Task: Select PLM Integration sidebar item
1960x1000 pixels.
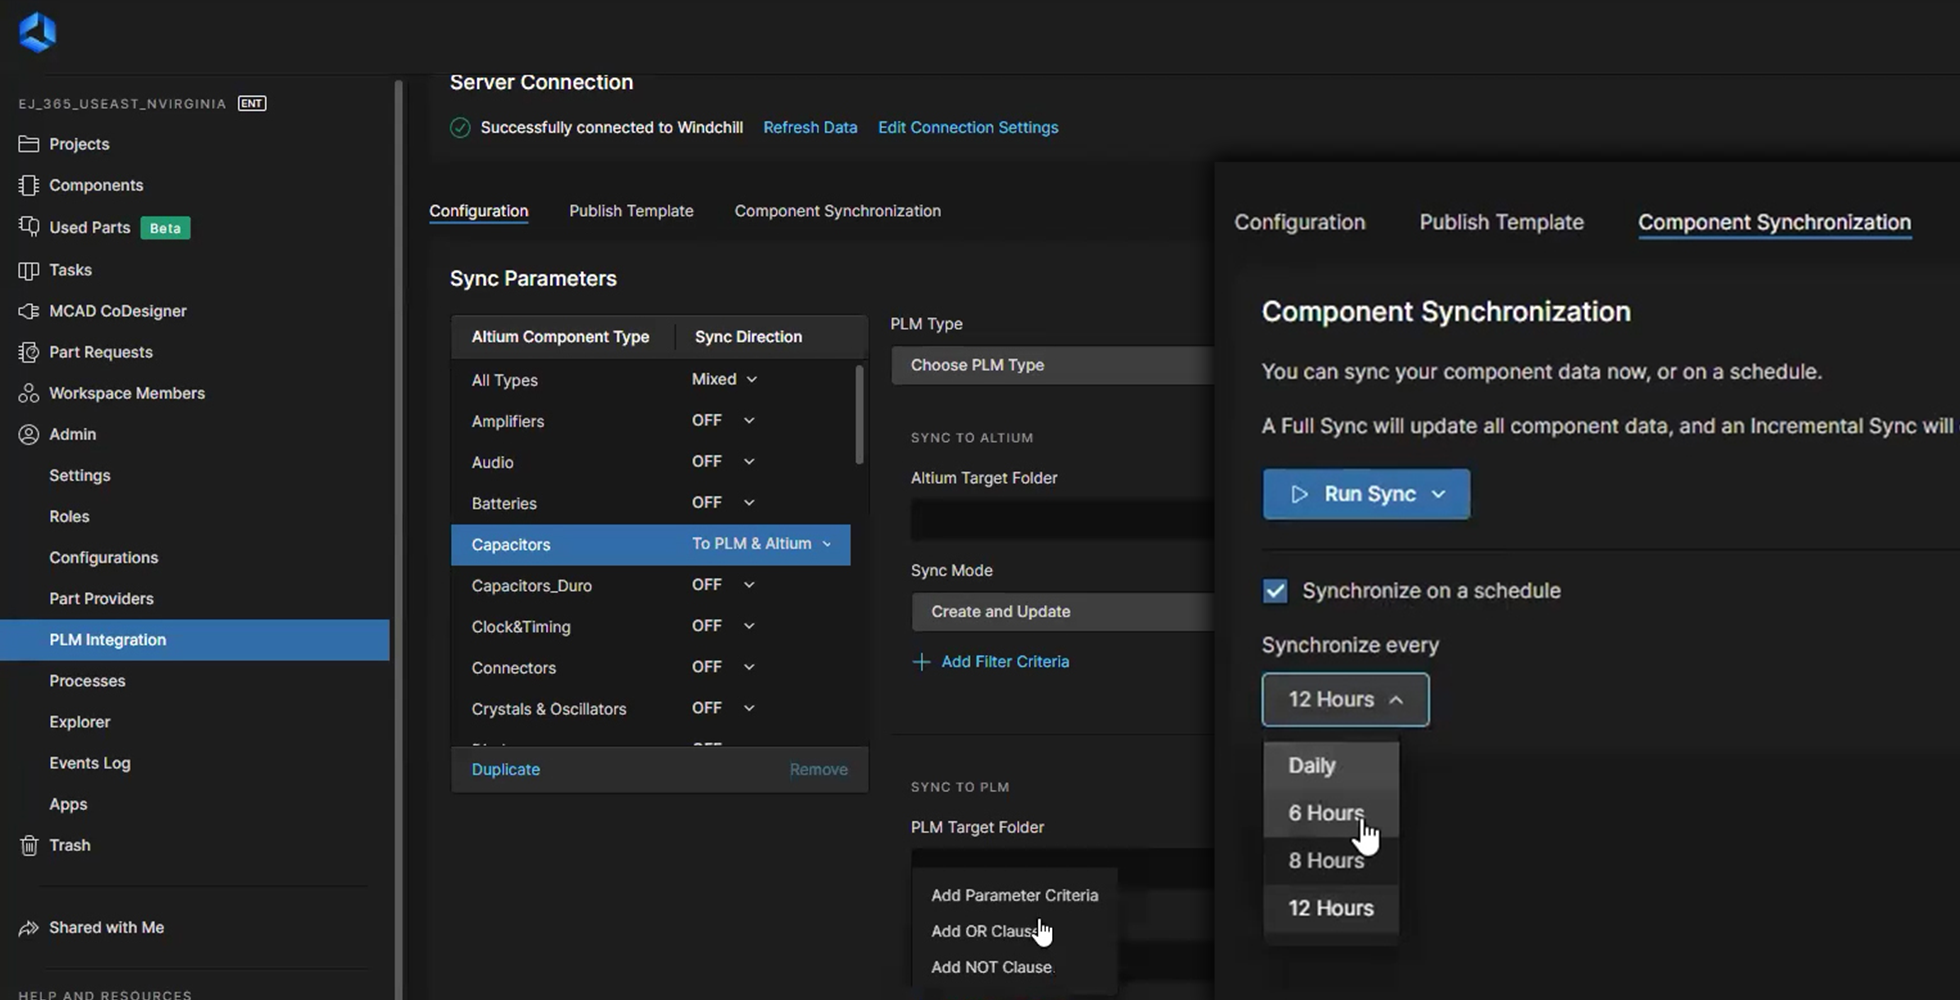Action: (x=195, y=640)
